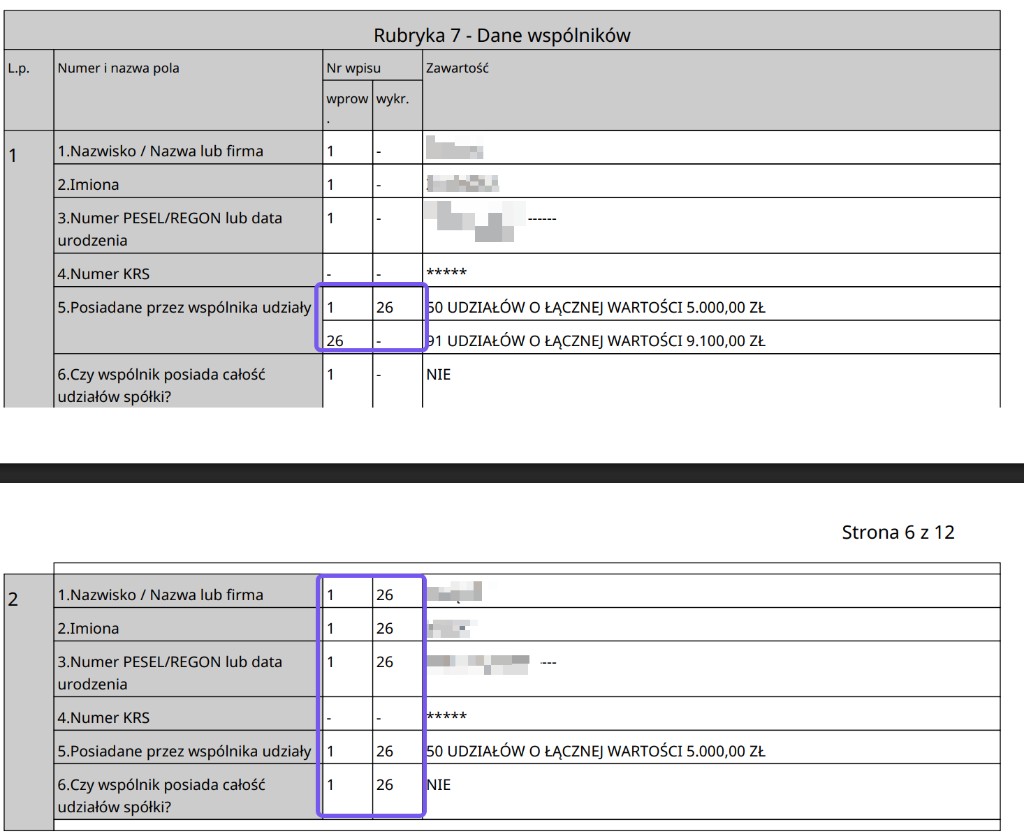Click the '1.Nazwisko / Nazwa lub firma' label for partner 2
This screenshot has width=1024, height=836.
[160, 595]
